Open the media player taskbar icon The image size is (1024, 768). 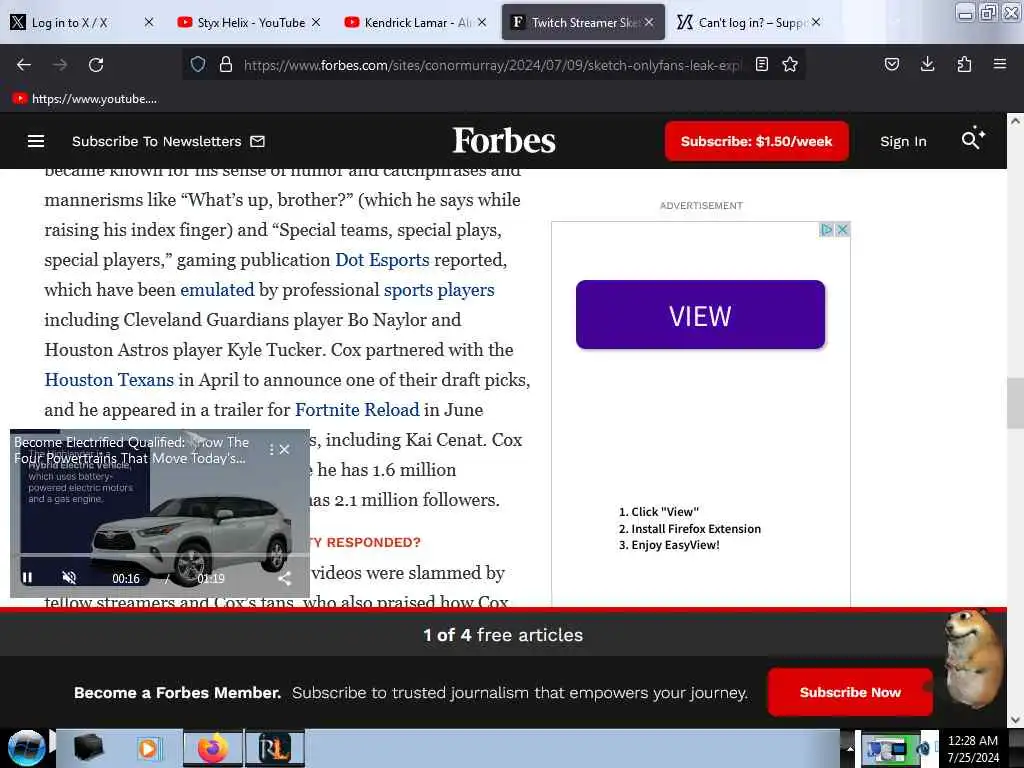148,748
